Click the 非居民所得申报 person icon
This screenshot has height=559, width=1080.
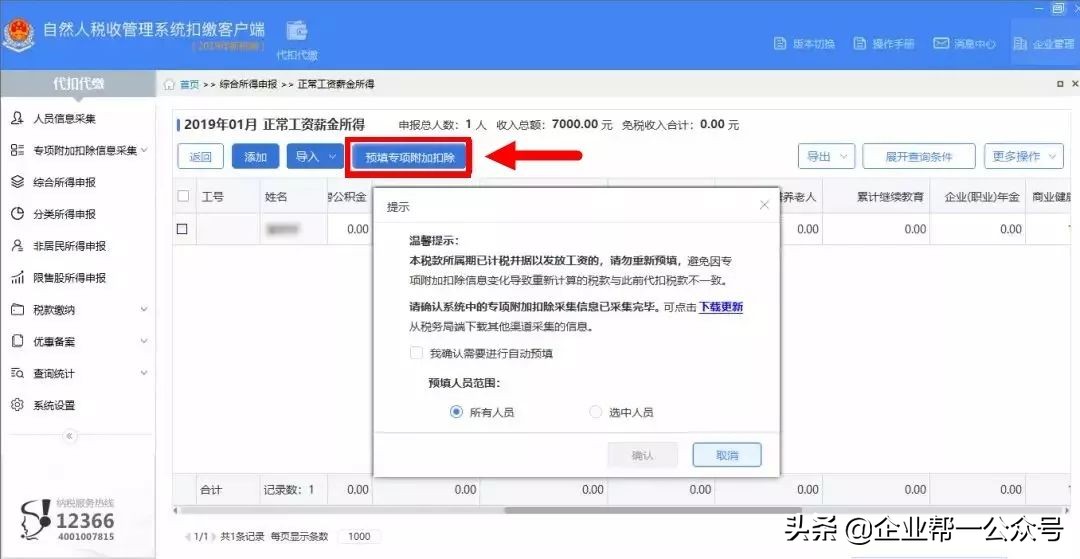point(17,246)
